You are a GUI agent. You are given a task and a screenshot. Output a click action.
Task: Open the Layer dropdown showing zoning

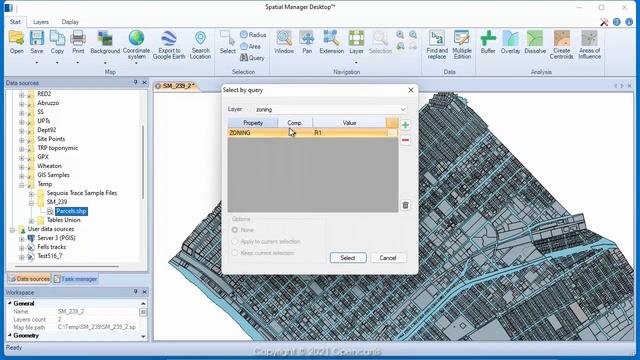coord(330,109)
